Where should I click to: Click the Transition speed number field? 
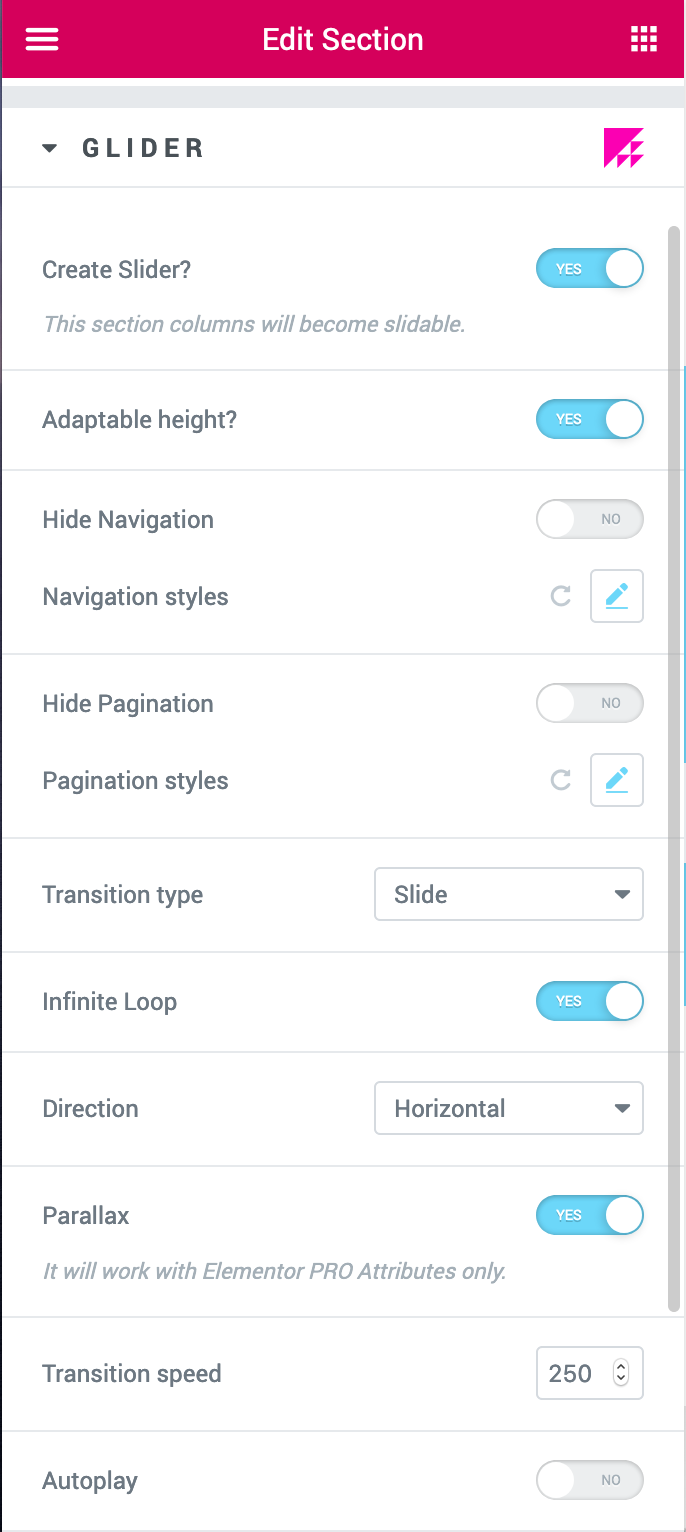[x=590, y=1373]
